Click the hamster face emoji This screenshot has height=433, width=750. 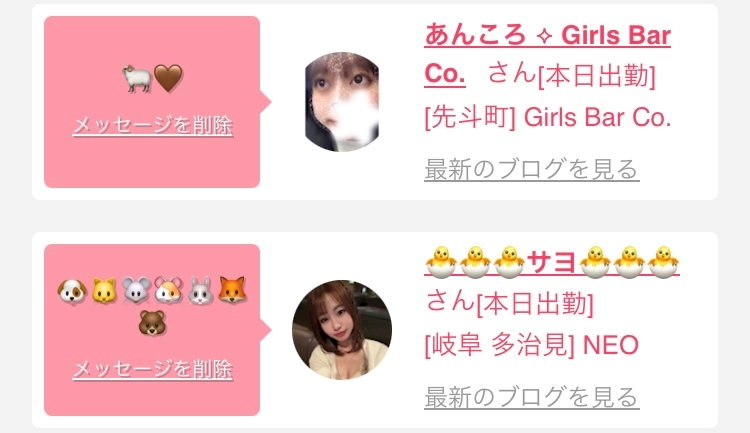coord(168,290)
